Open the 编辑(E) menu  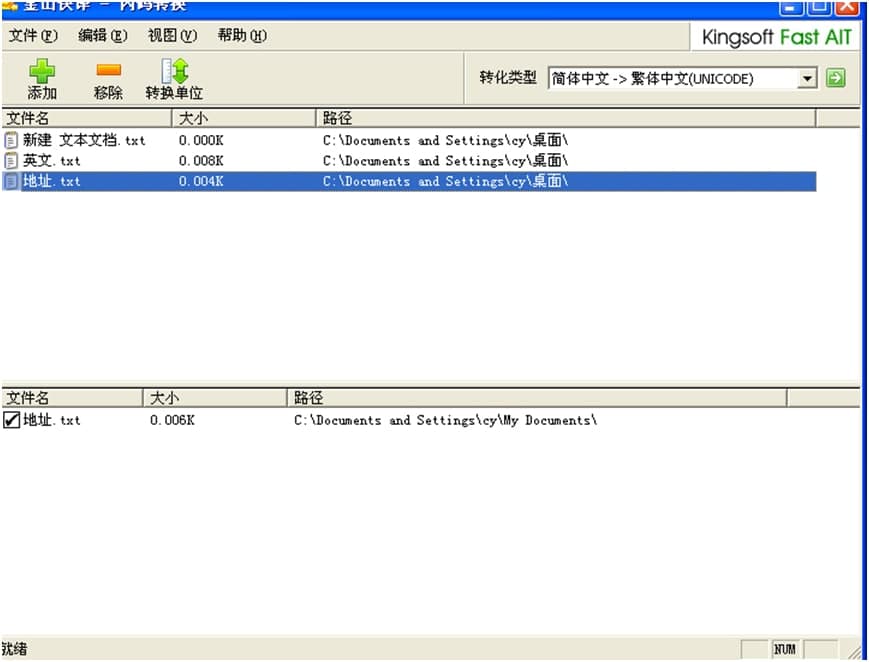pos(103,35)
